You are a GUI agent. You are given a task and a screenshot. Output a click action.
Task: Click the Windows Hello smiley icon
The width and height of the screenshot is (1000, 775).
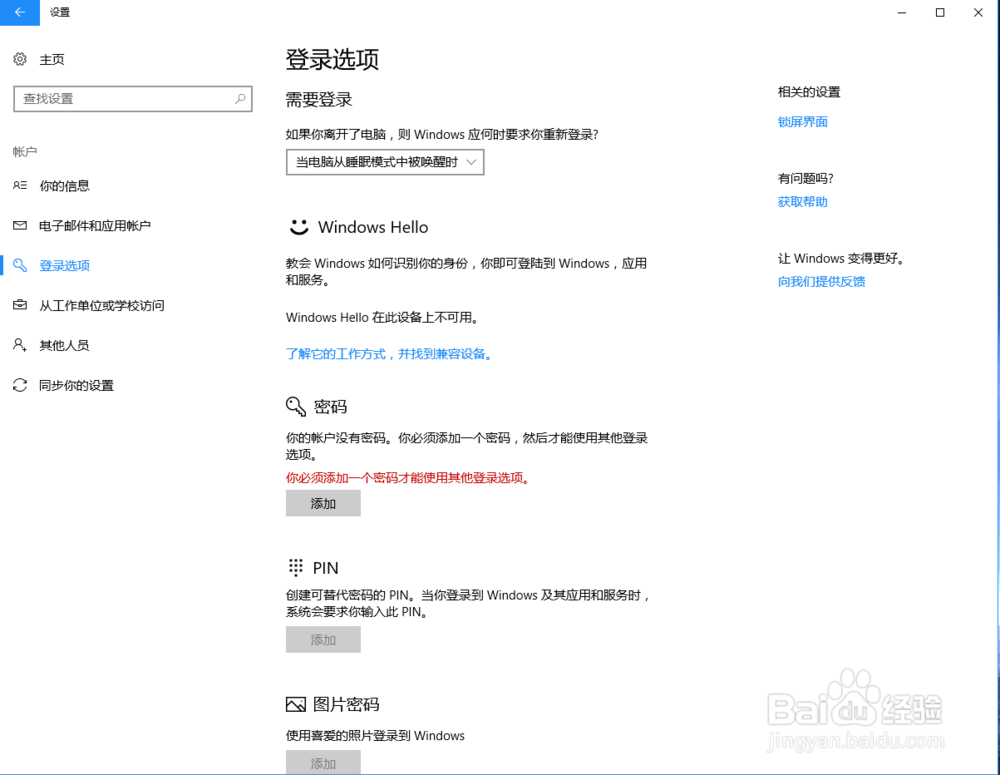[298, 226]
